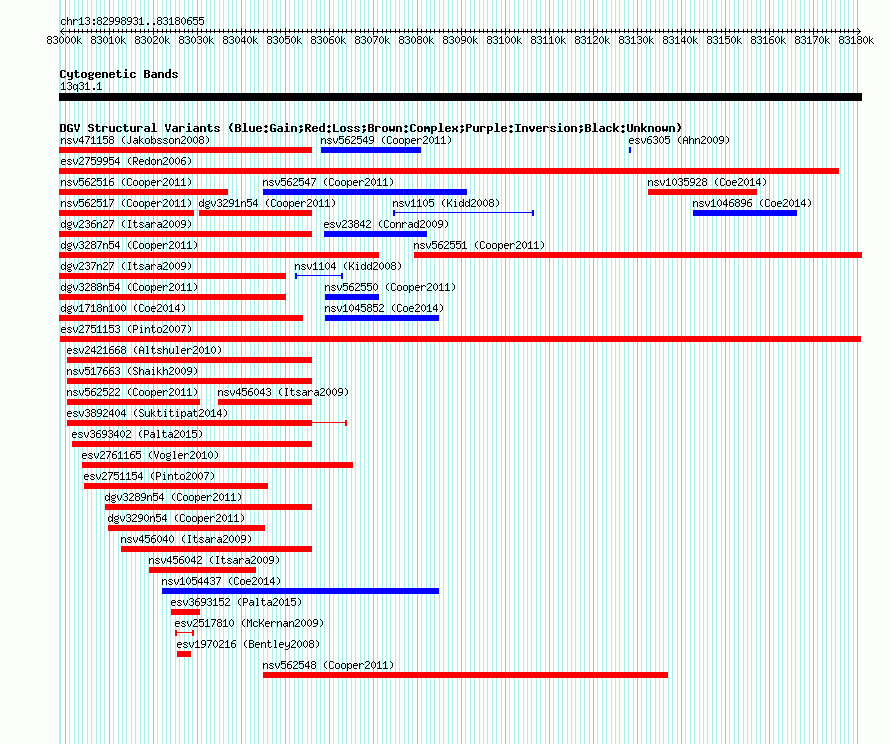Open the esv6305 (Ahn2009) variant label
The width and height of the screenshot is (890, 744).
tap(679, 140)
